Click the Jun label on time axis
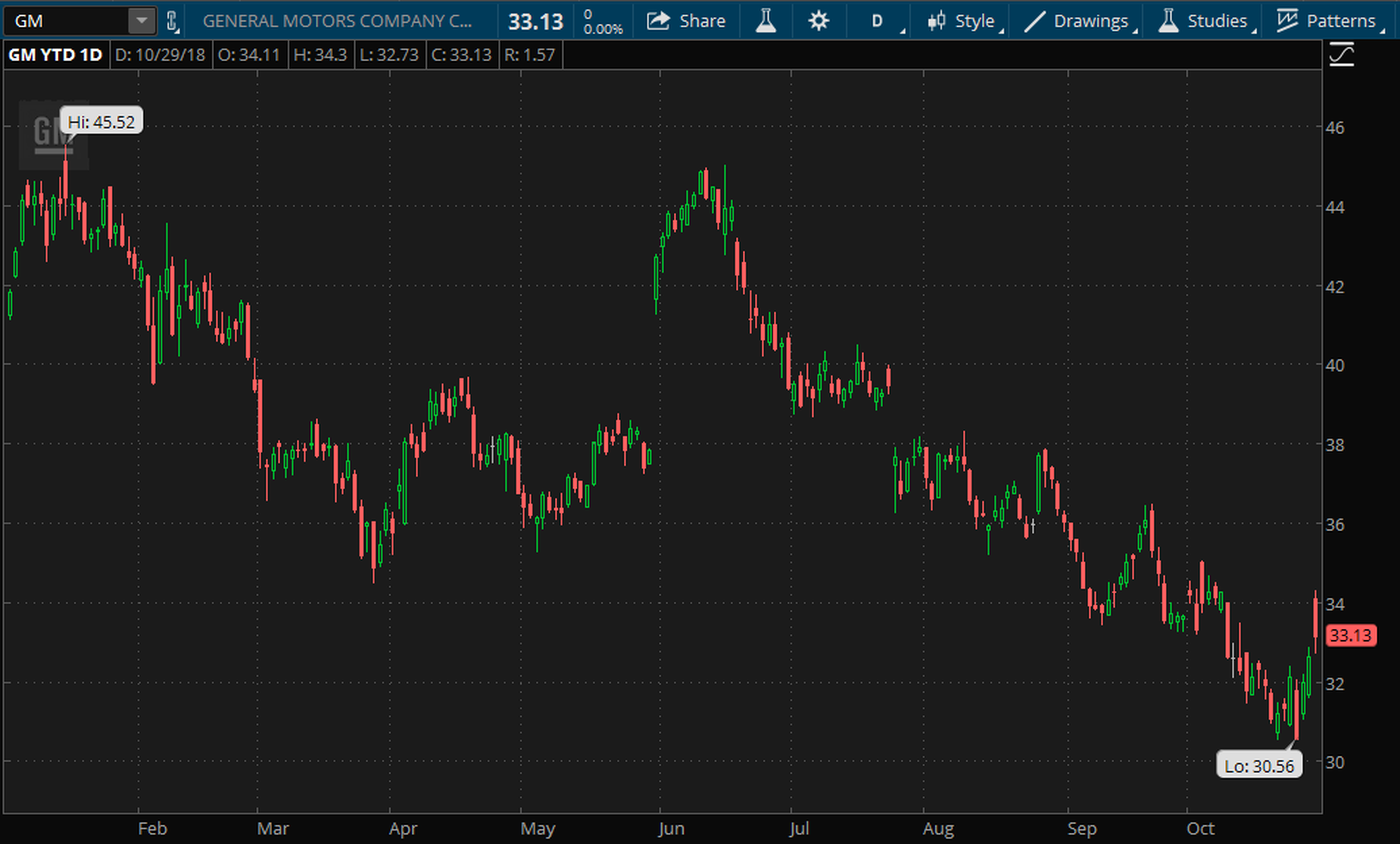Screen dimensions: 1400x844 click(x=673, y=828)
